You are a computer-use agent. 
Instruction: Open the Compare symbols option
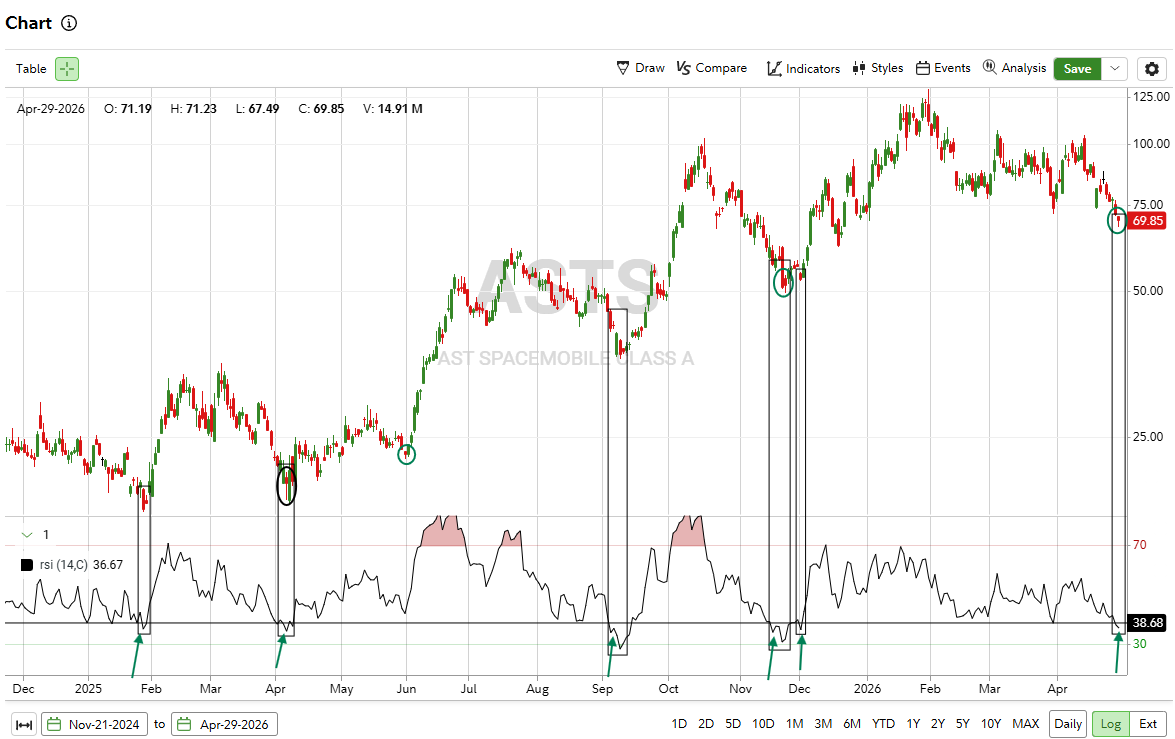[712, 68]
